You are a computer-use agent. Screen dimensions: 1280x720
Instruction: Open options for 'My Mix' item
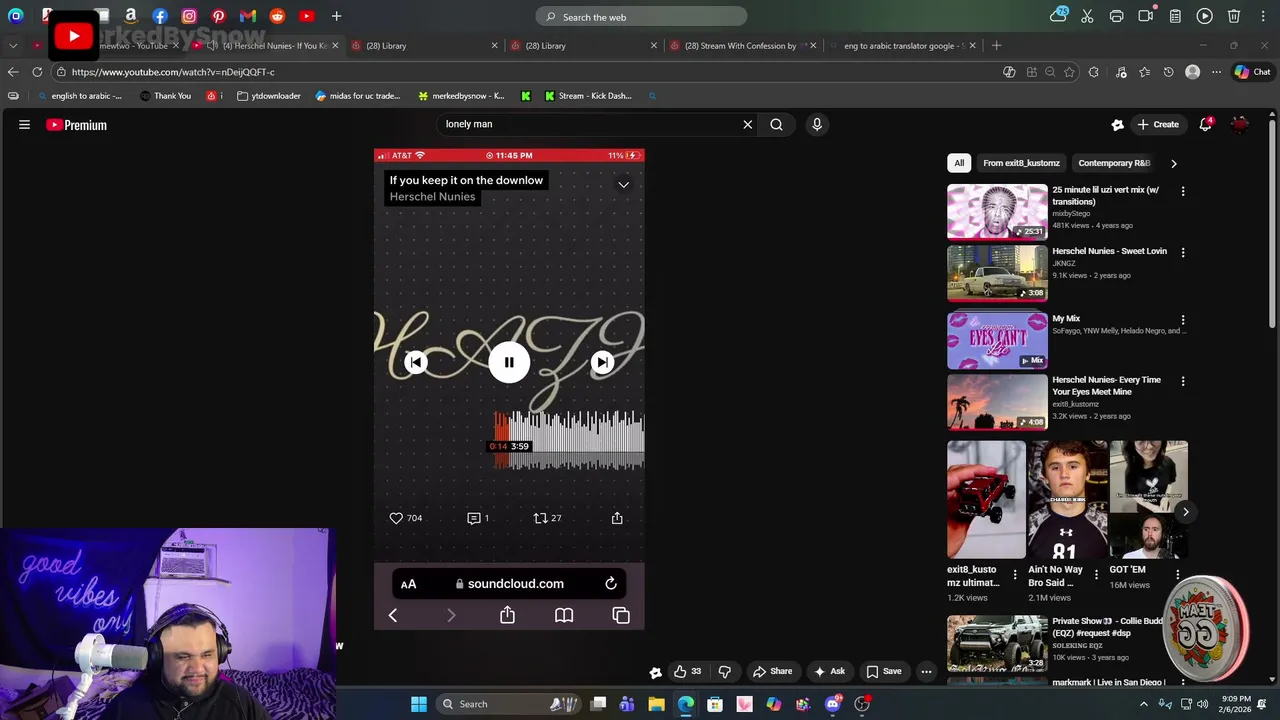(1183, 320)
